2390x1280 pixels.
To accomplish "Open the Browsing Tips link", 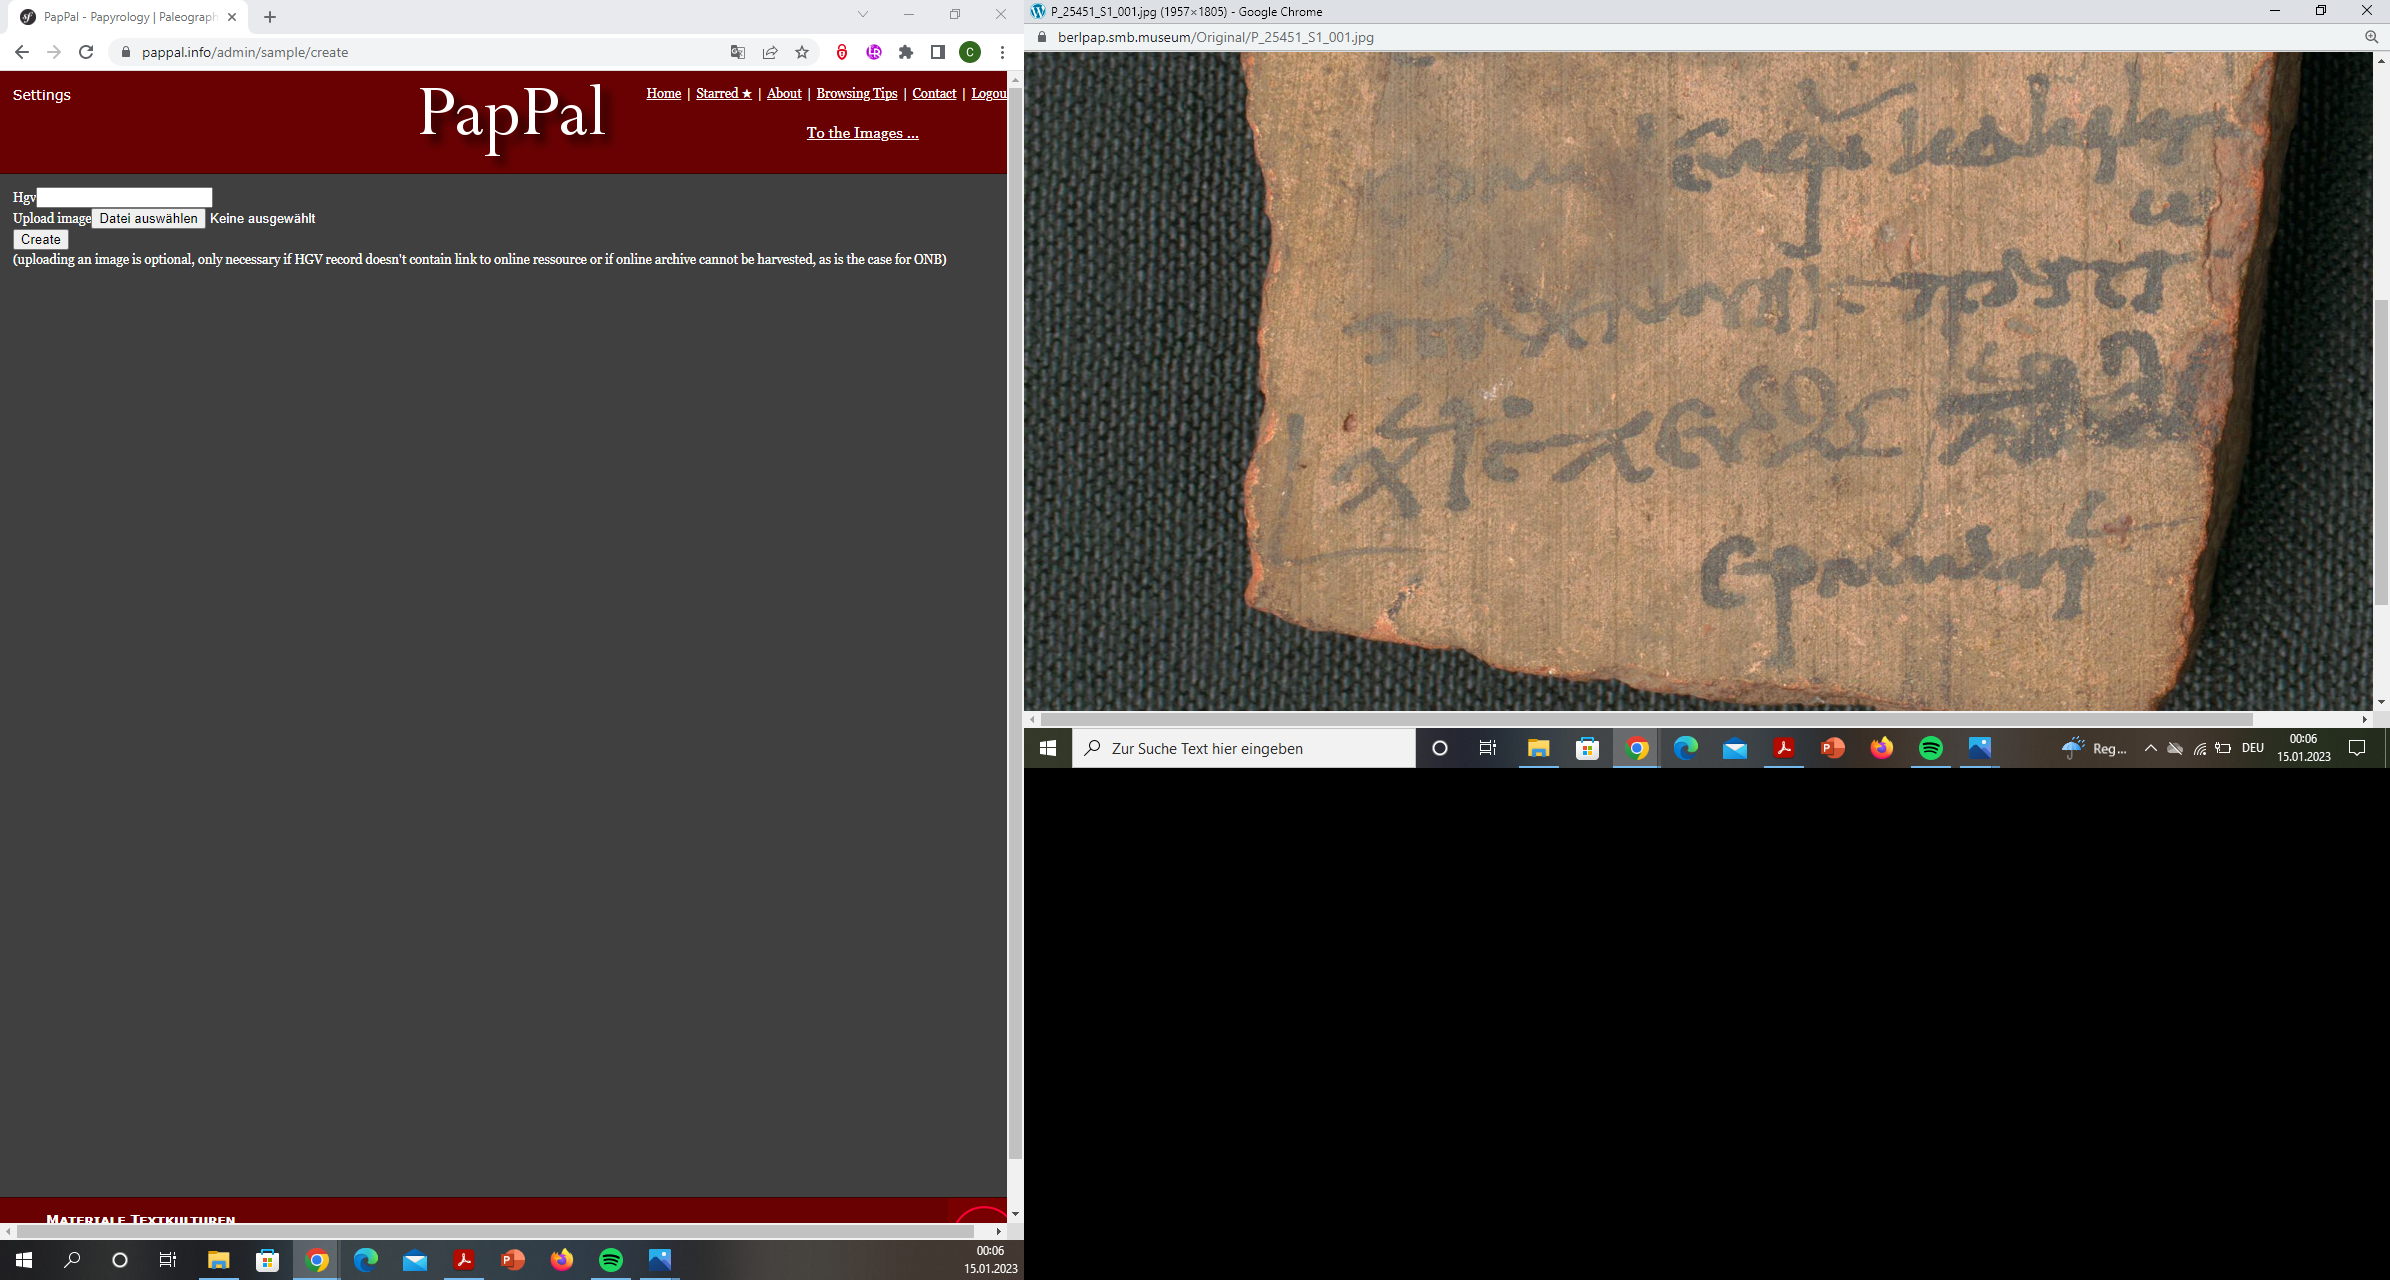I will pyautogui.click(x=857, y=93).
